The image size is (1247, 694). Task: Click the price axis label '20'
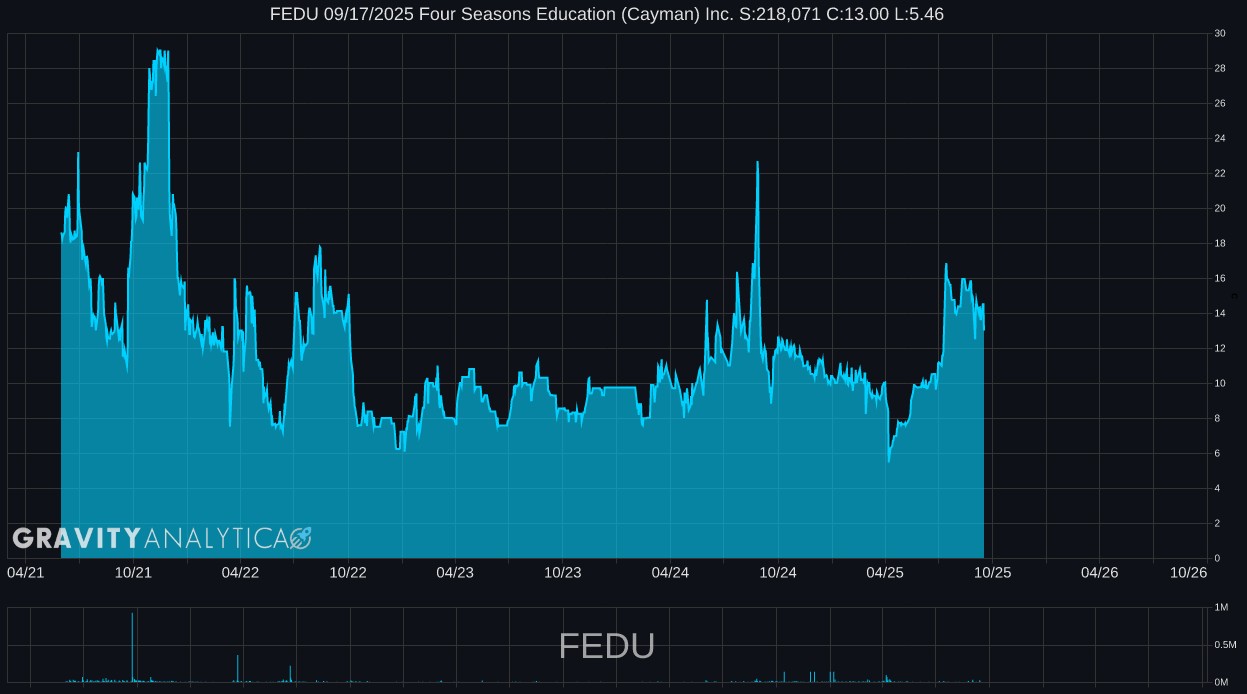[1220, 208]
